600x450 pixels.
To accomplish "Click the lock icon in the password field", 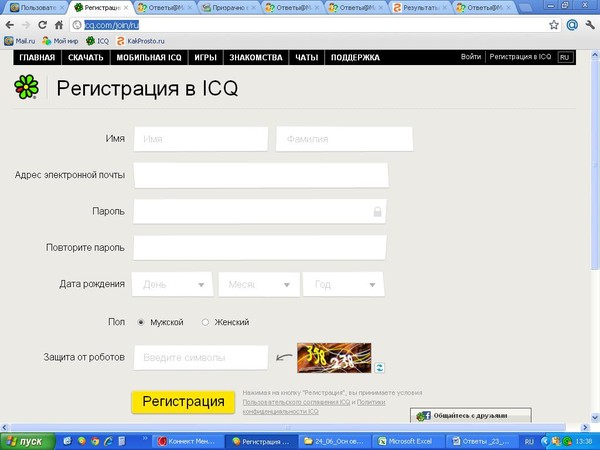I will coord(377,212).
